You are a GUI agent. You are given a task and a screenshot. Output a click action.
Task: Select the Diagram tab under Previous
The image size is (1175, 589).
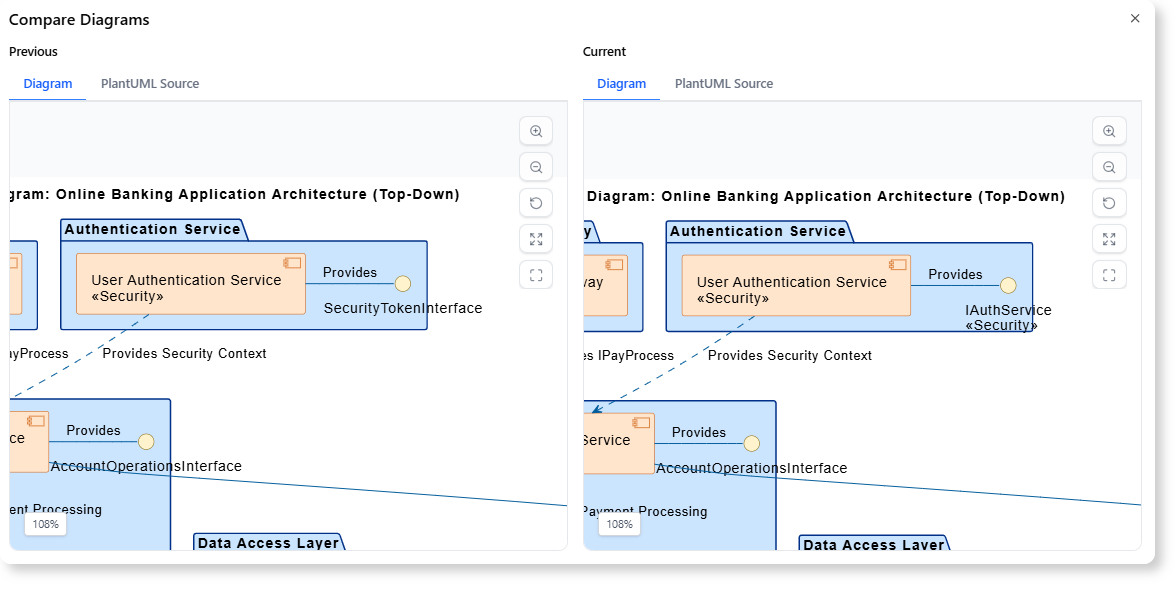[x=48, y=84]
